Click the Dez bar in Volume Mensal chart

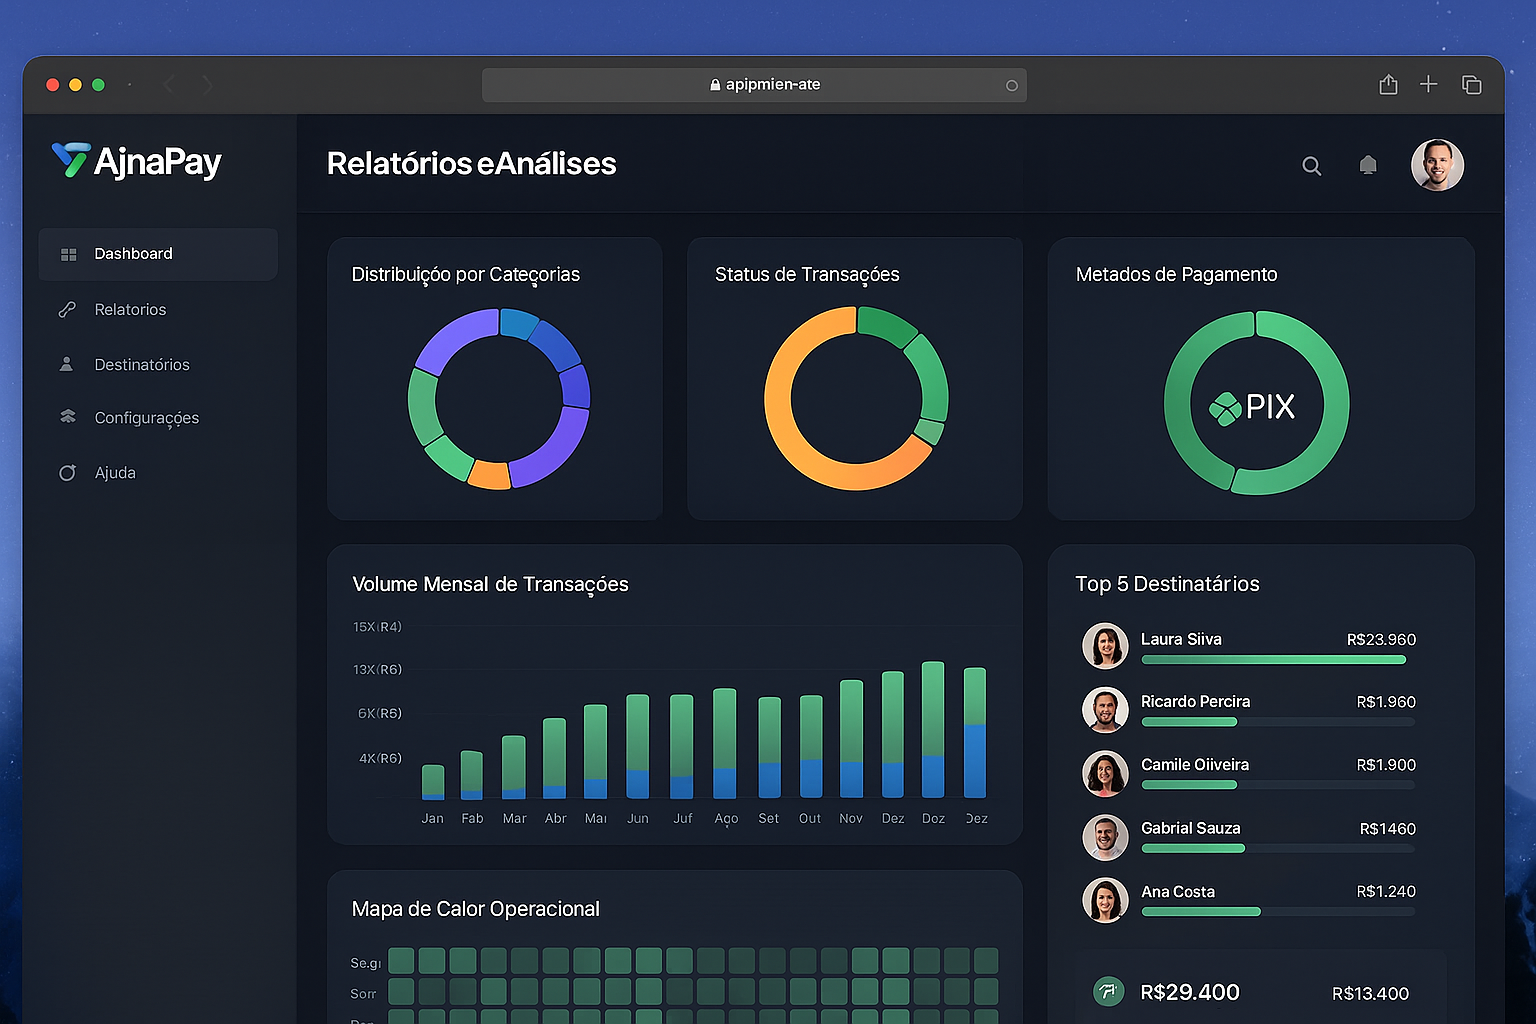pyautogui.click(x=892, y=735)
